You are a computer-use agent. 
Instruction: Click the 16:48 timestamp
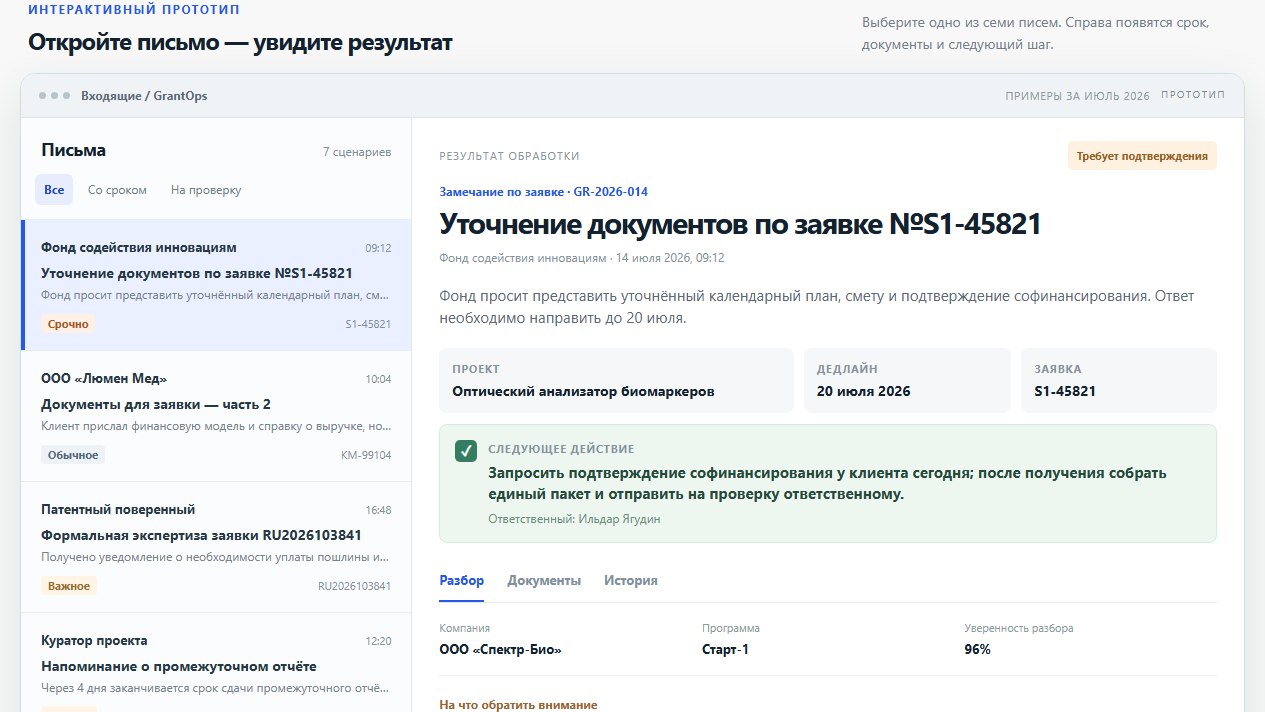tap(378, 510)
